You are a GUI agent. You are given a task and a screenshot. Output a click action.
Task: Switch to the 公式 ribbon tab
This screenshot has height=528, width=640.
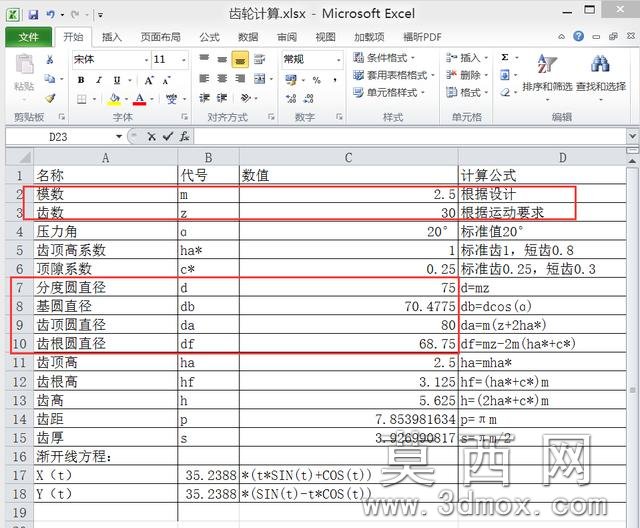tap(210, 38)
